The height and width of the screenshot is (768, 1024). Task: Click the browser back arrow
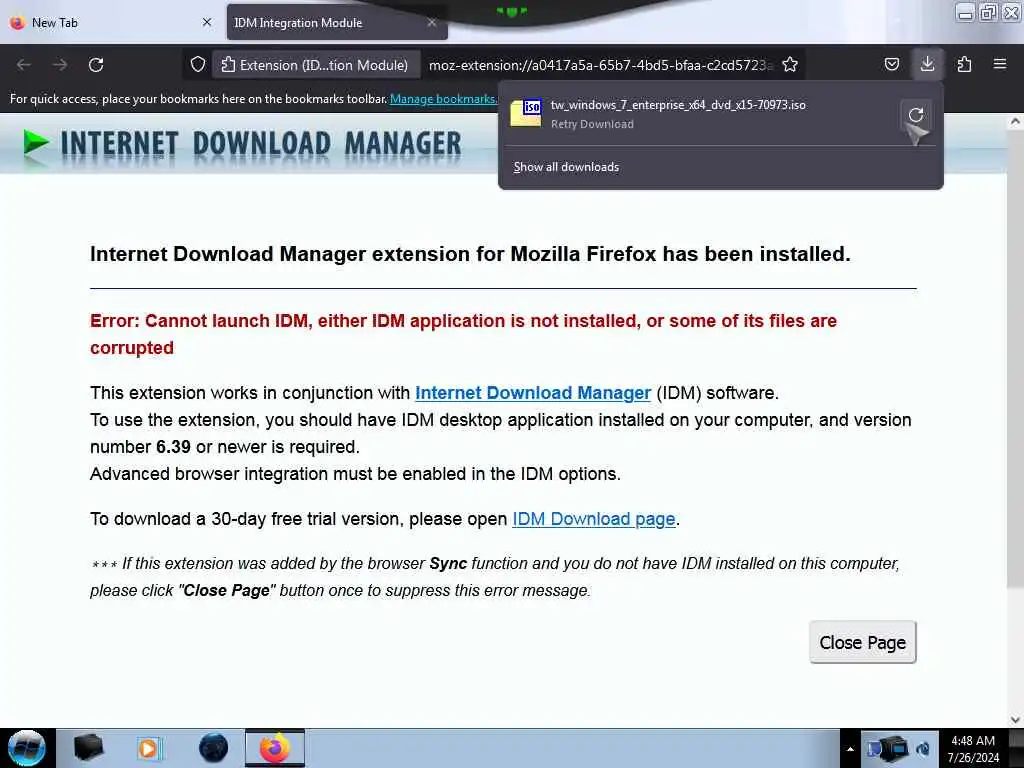coord(24,65)
